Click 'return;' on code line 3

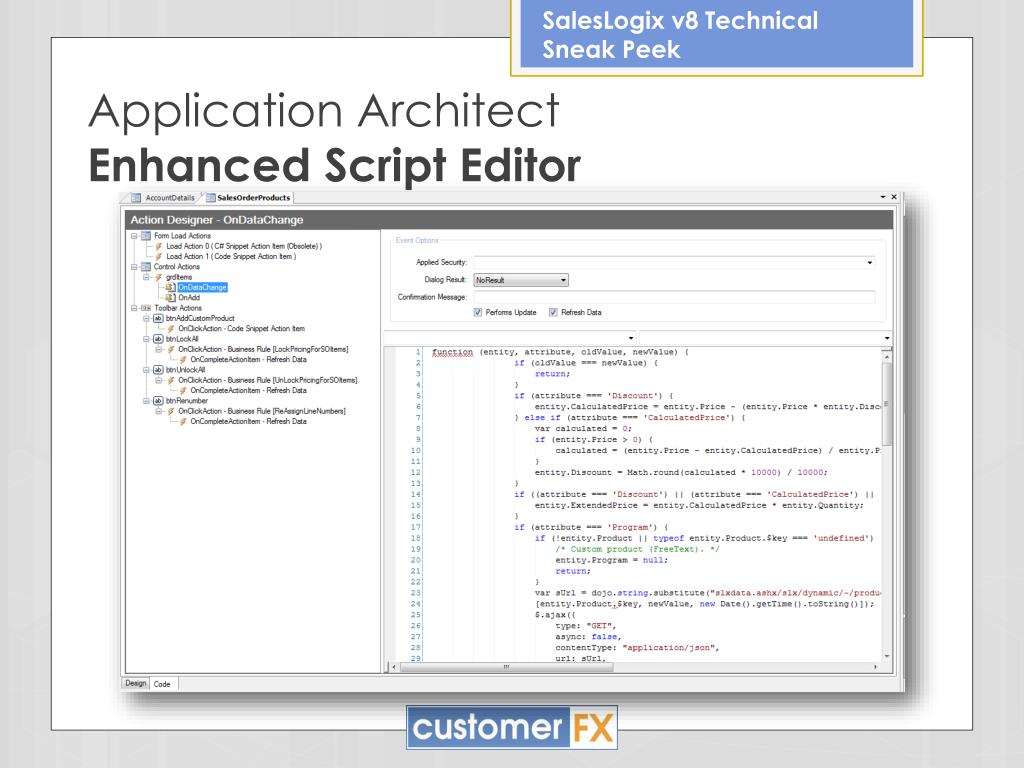tap(552, 374)
